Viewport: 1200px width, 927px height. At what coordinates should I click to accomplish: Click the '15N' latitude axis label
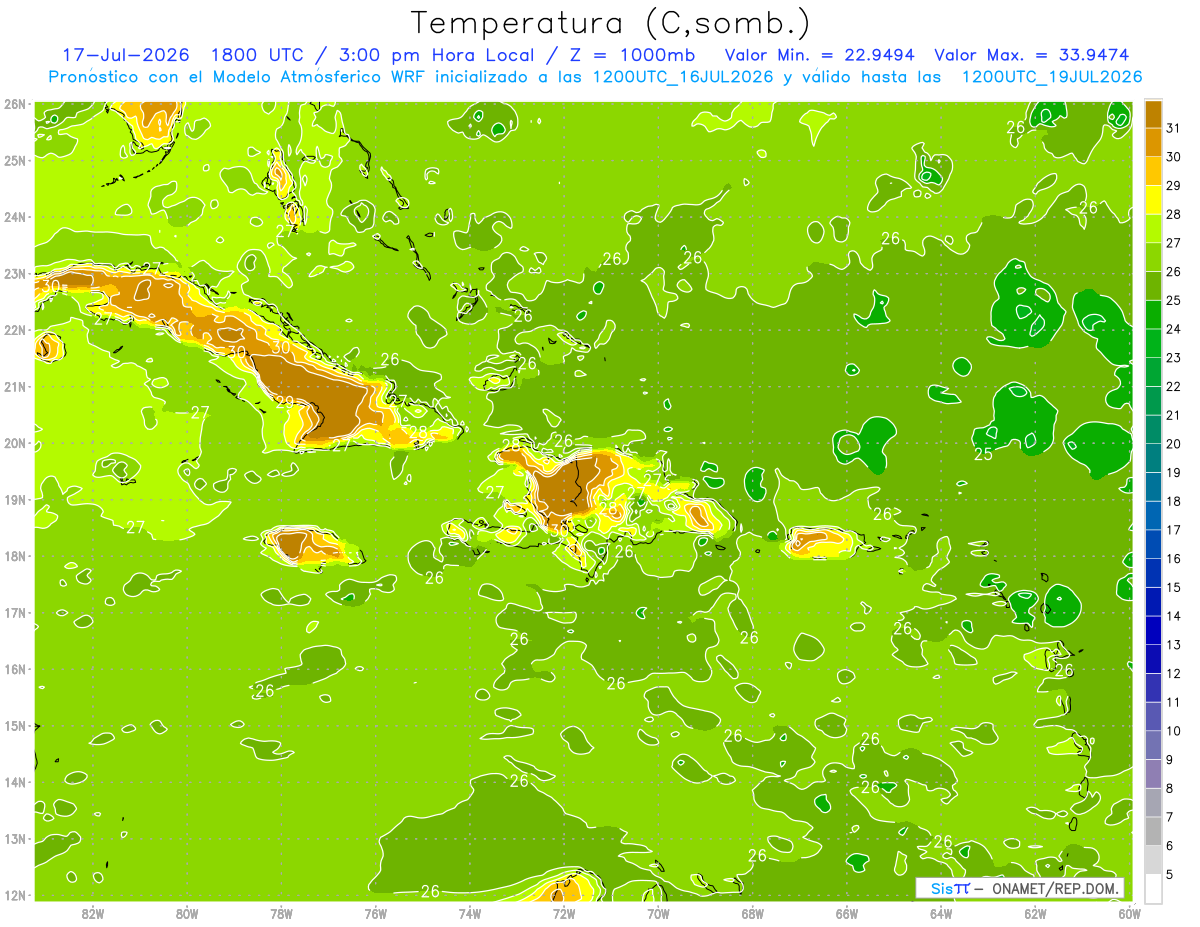pos(14,725)
